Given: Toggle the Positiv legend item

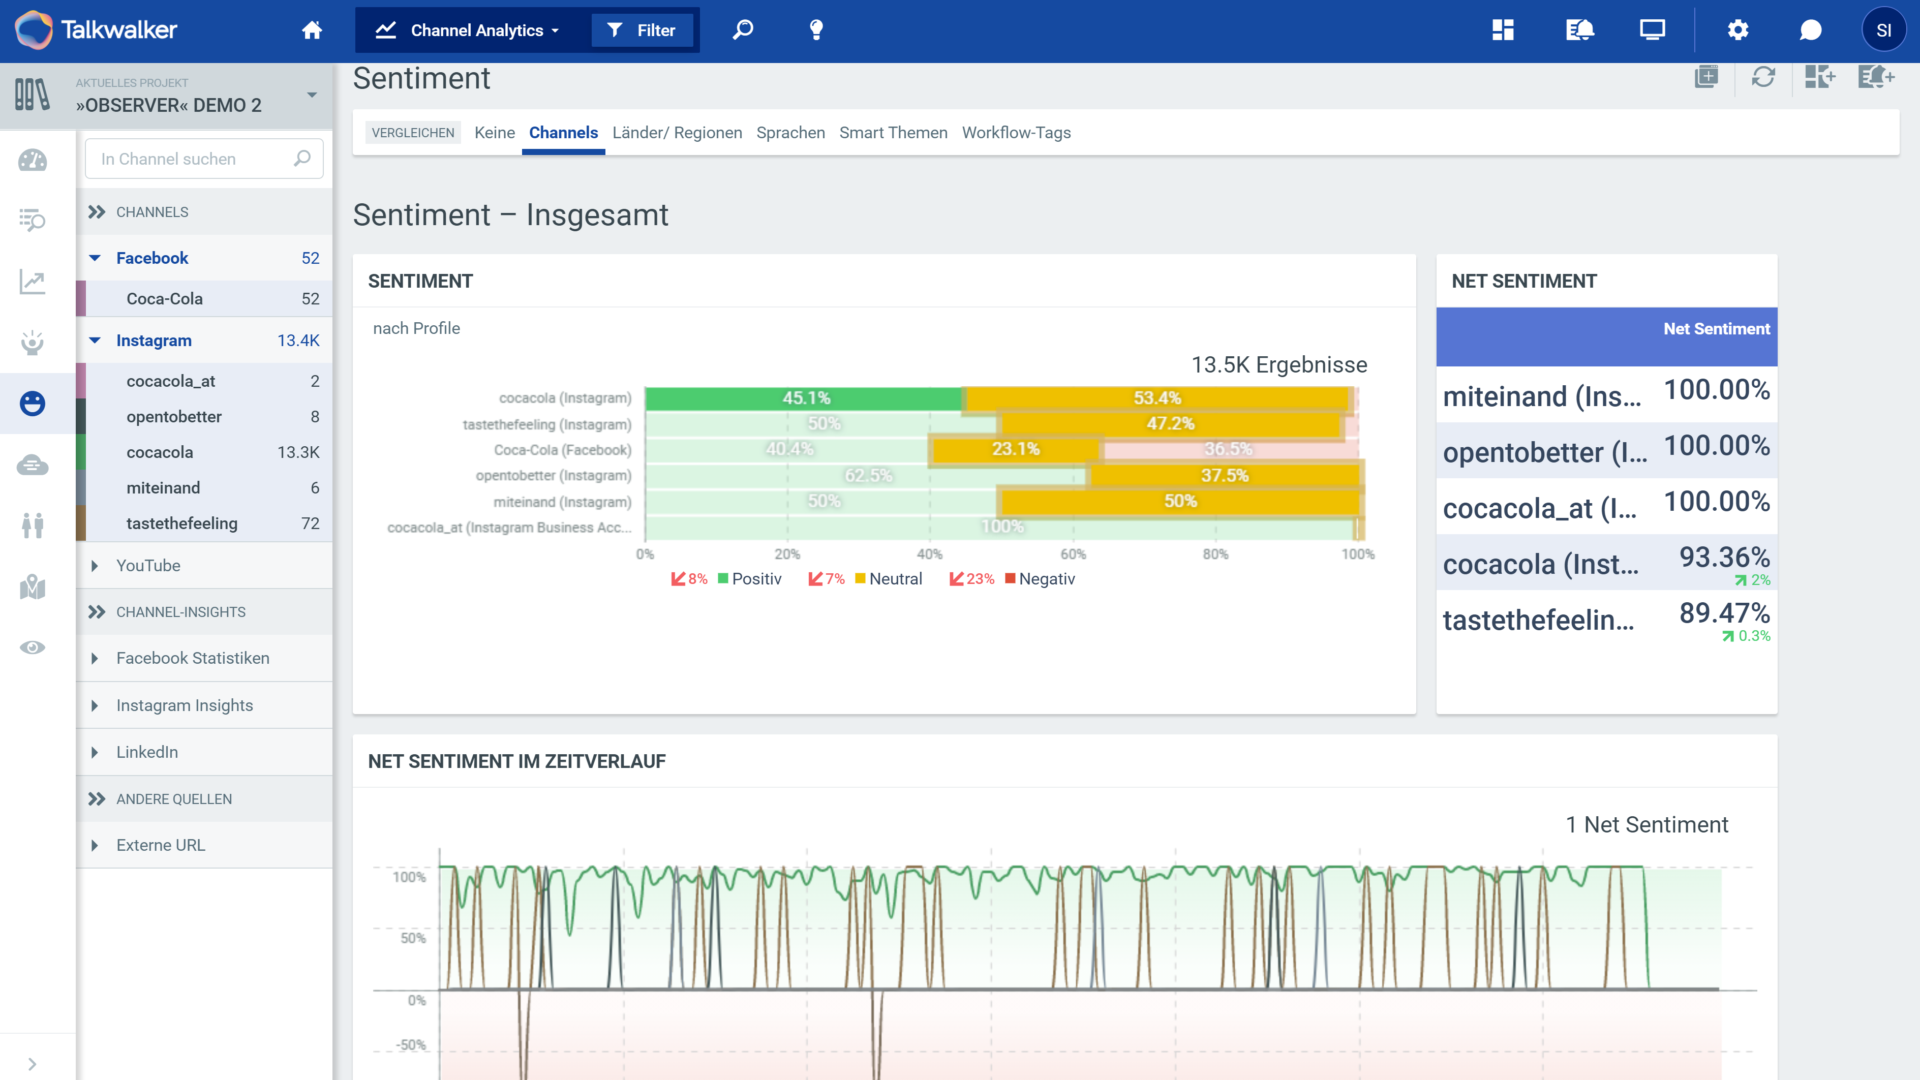Looking at the screenshot, I should pyautogui.click(x=750, y=579).
